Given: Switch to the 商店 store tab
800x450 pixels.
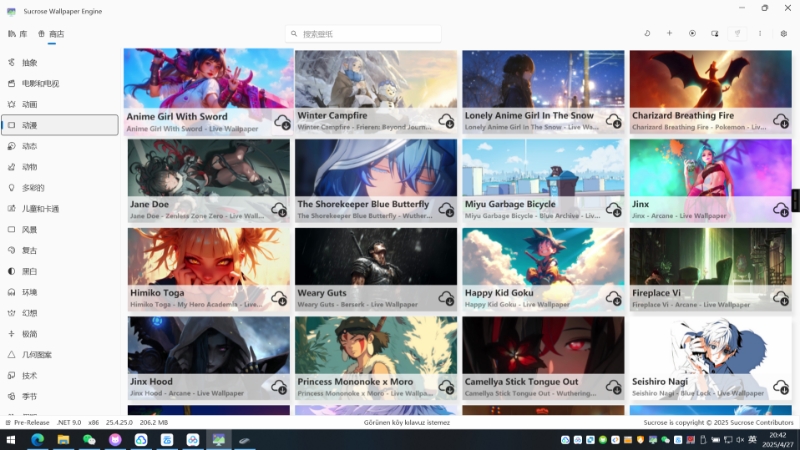Looking at the screenshot, I should pyautogui.click(x=52, y=34).
